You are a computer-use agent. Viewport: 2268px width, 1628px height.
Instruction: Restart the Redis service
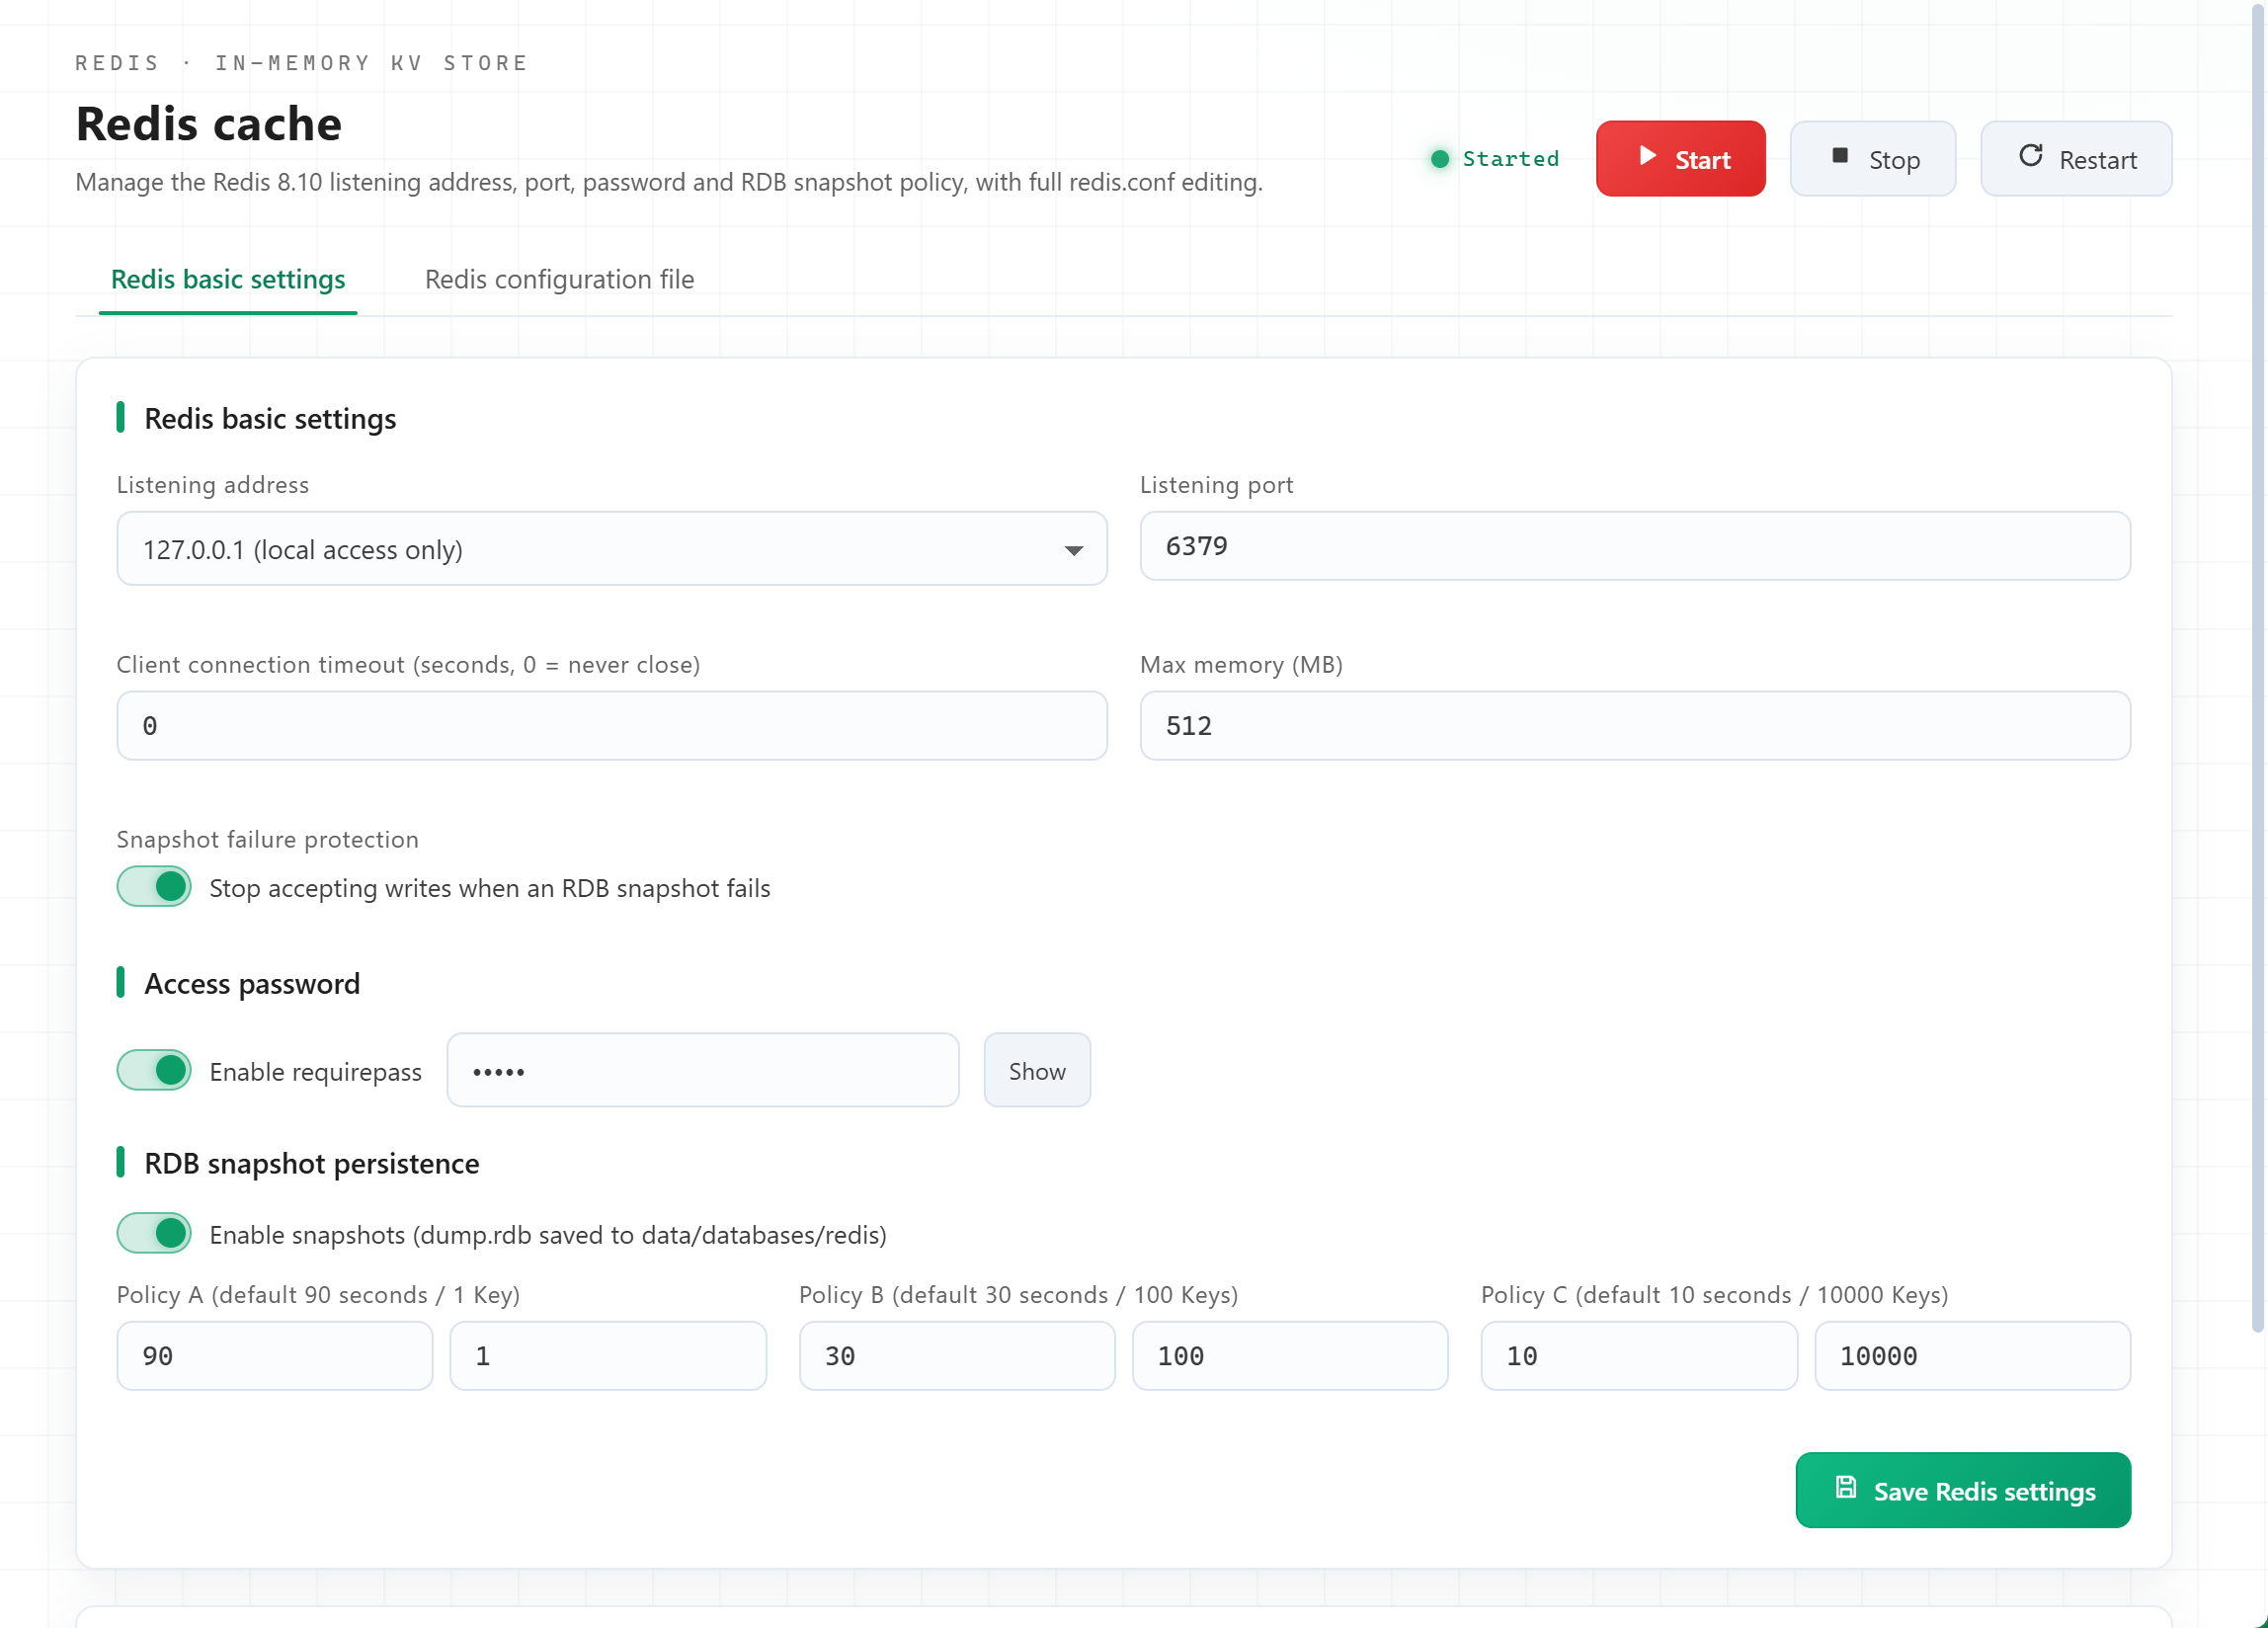click(x=2076, y=159)
